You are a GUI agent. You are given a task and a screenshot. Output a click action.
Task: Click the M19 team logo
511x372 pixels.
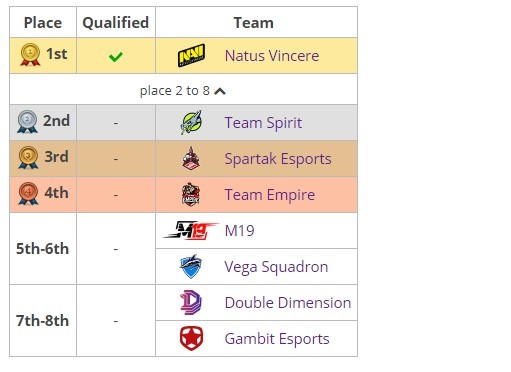click(x=191, y=230)
